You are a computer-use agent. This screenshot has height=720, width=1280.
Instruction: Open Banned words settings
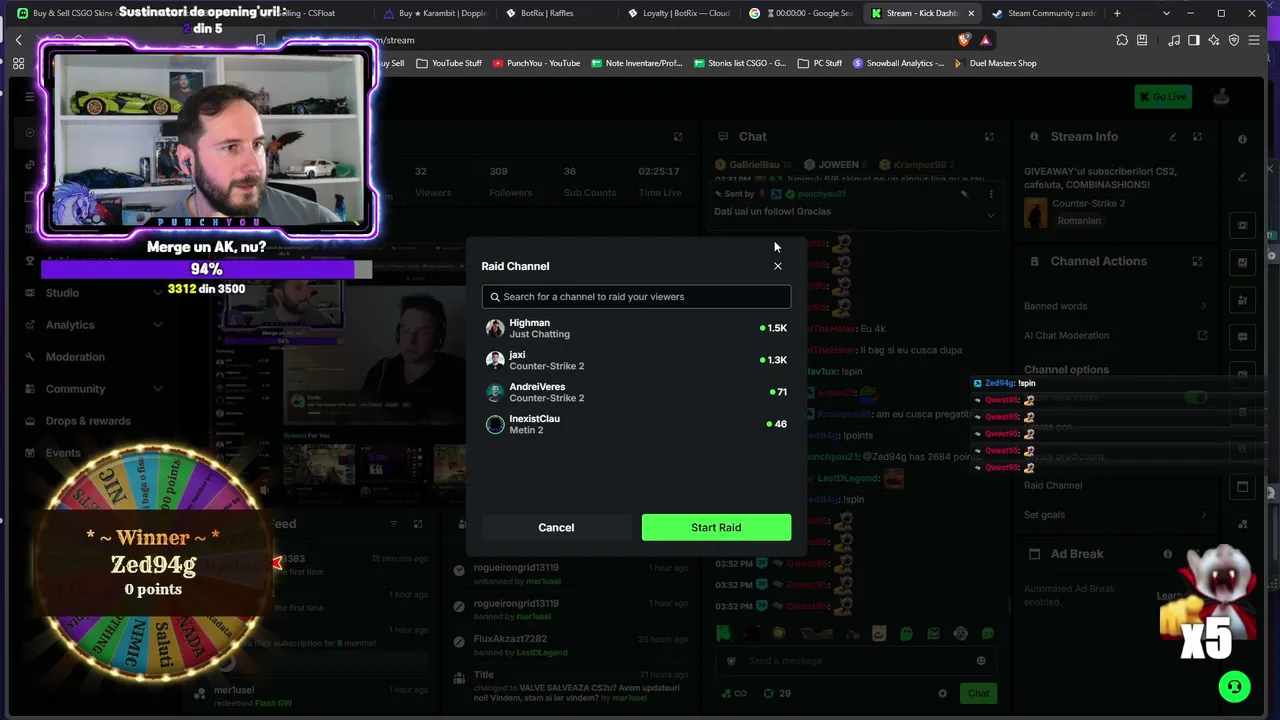[1115, 306]
